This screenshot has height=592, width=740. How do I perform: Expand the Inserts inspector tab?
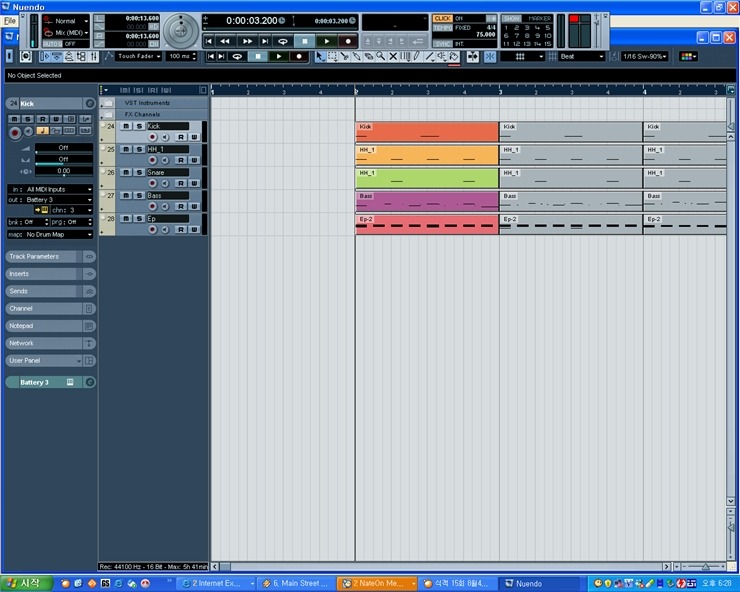(45, 273)
